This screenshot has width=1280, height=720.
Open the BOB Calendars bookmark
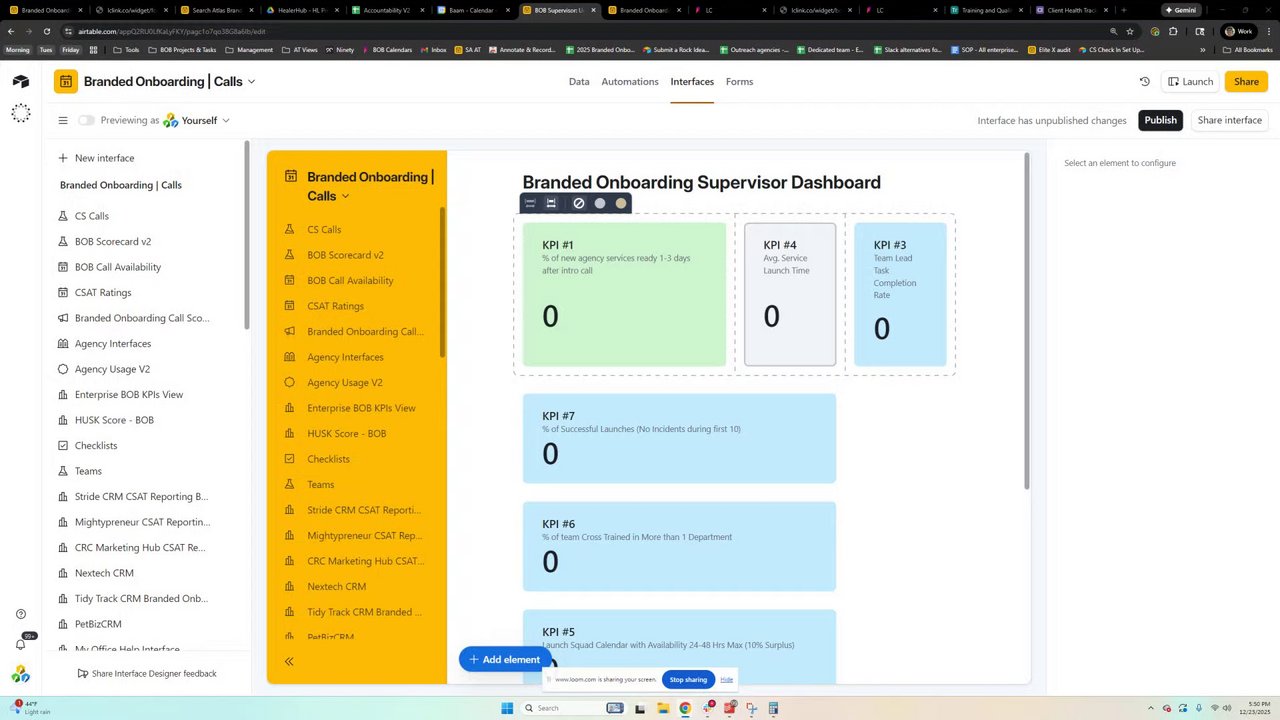(386, 49)
